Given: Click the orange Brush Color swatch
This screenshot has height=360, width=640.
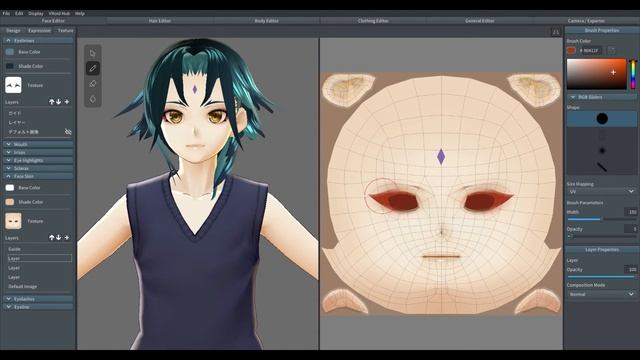Looking at the screenshot, I should 571,50.
